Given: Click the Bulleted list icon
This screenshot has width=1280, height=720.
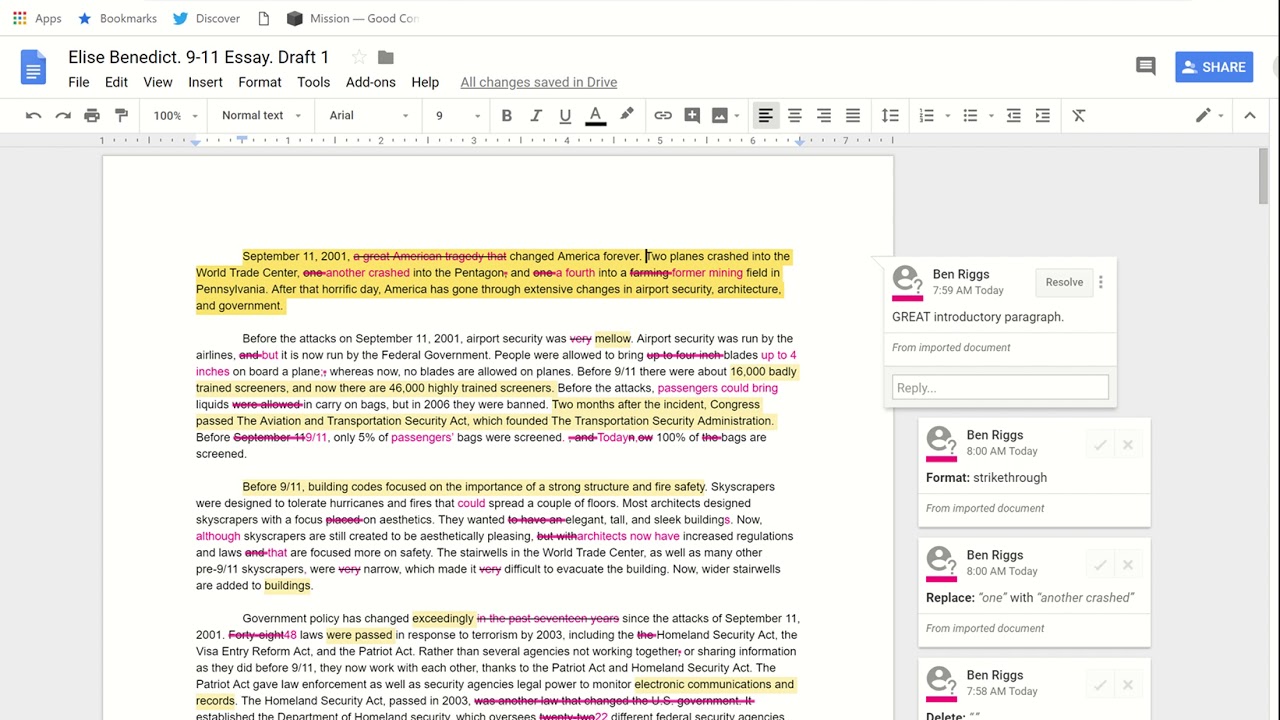Looking at the screenshot, I should click(970, 116).
